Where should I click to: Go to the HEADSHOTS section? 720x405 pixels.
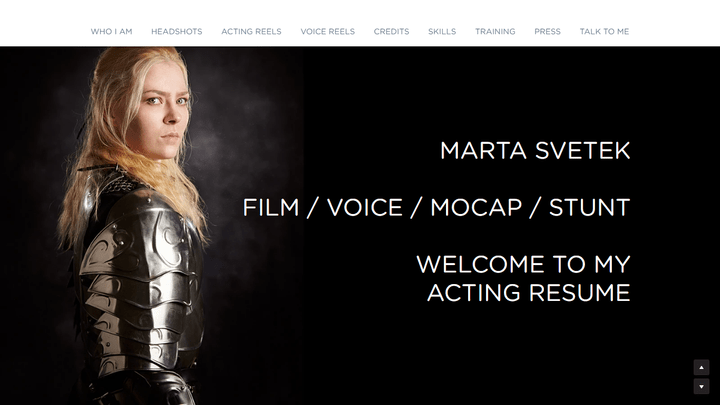click(x=177, y=32)
